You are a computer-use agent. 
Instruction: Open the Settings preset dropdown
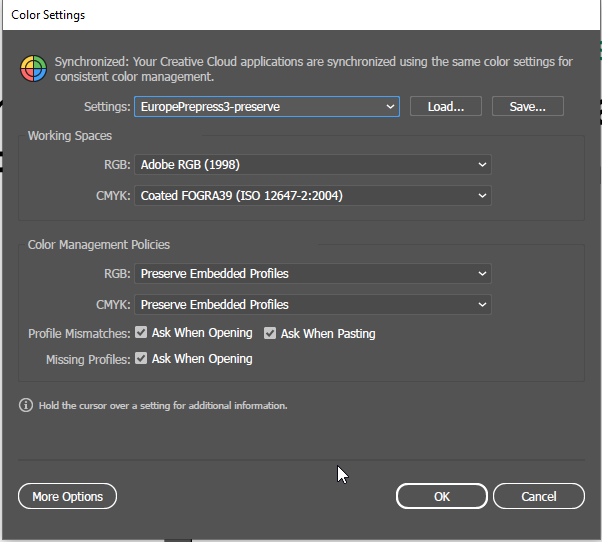pos(266,106)
